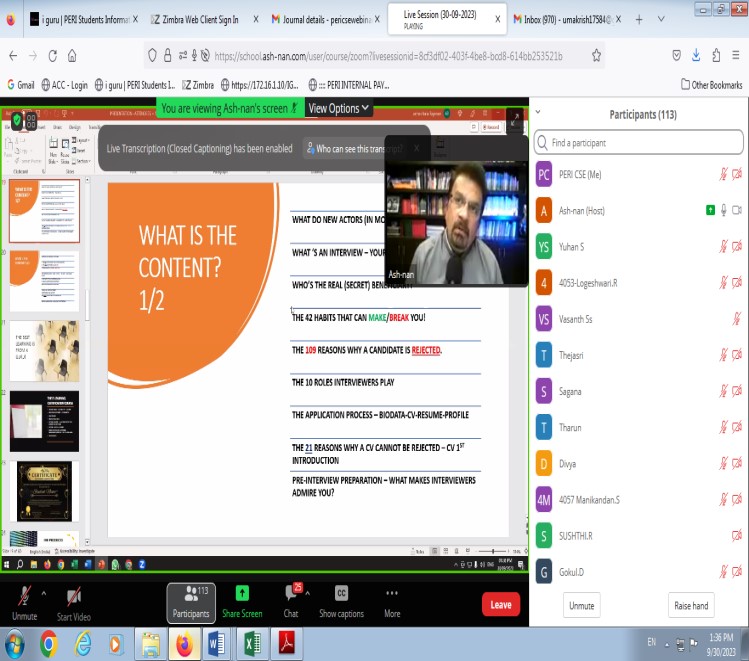Toggle the Participants panel button
Image resolution: width=749 pixels, height=661 pixels.
190,601
